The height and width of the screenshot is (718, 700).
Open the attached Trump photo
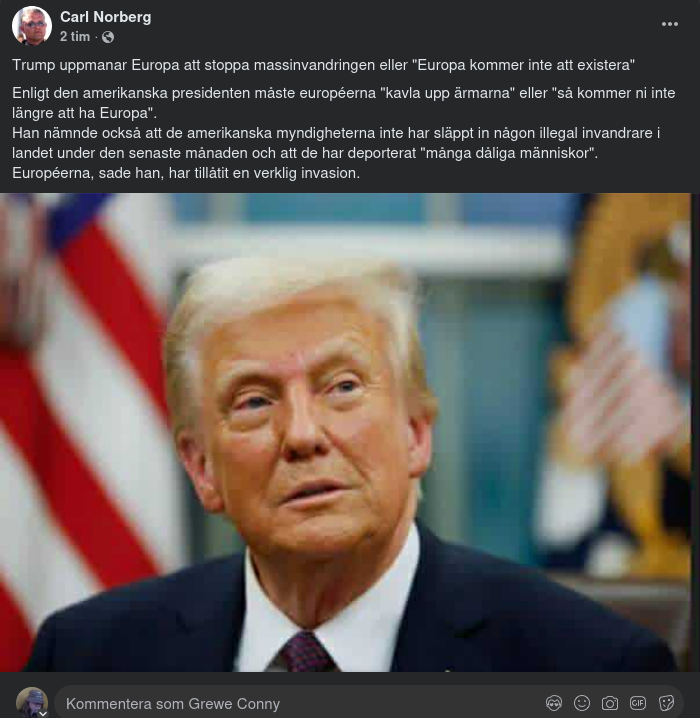click(345, 432)
